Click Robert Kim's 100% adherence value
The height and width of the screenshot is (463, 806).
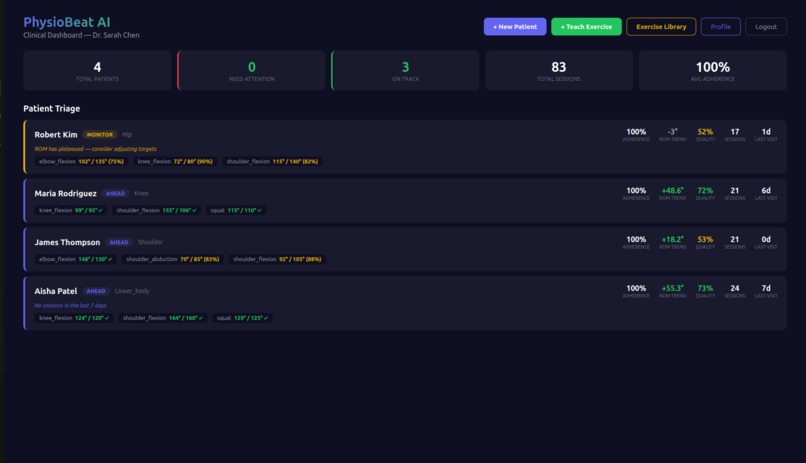tap(636, 132)
